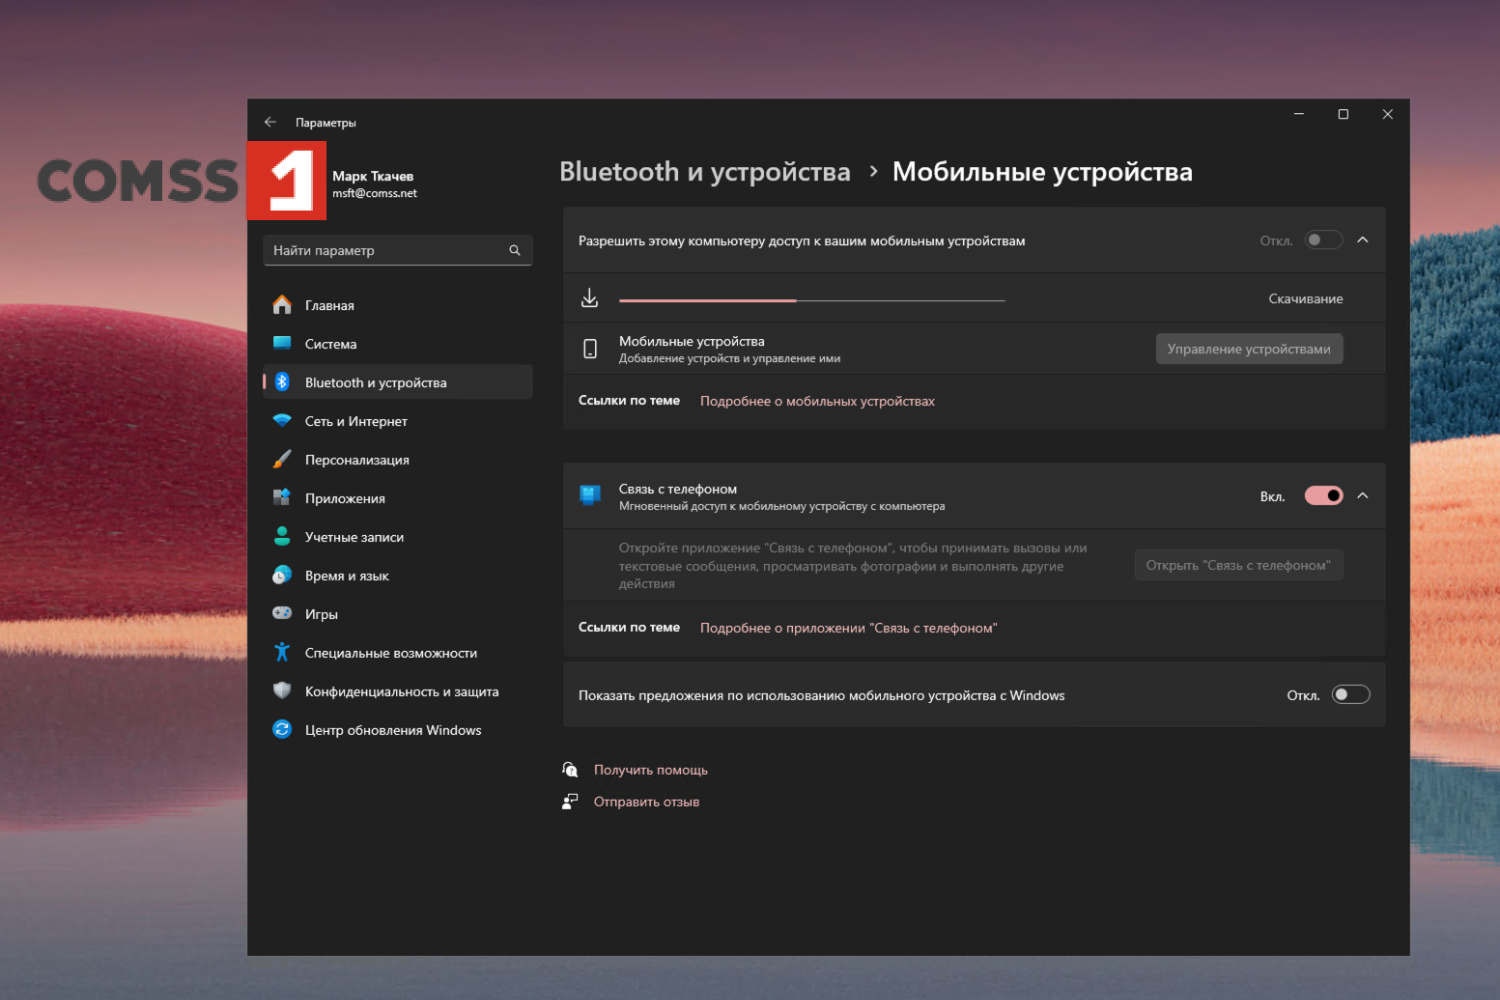Click the Игры gamepad icon
This screenshot has width=1500, height=1000.
pos(282,613)
